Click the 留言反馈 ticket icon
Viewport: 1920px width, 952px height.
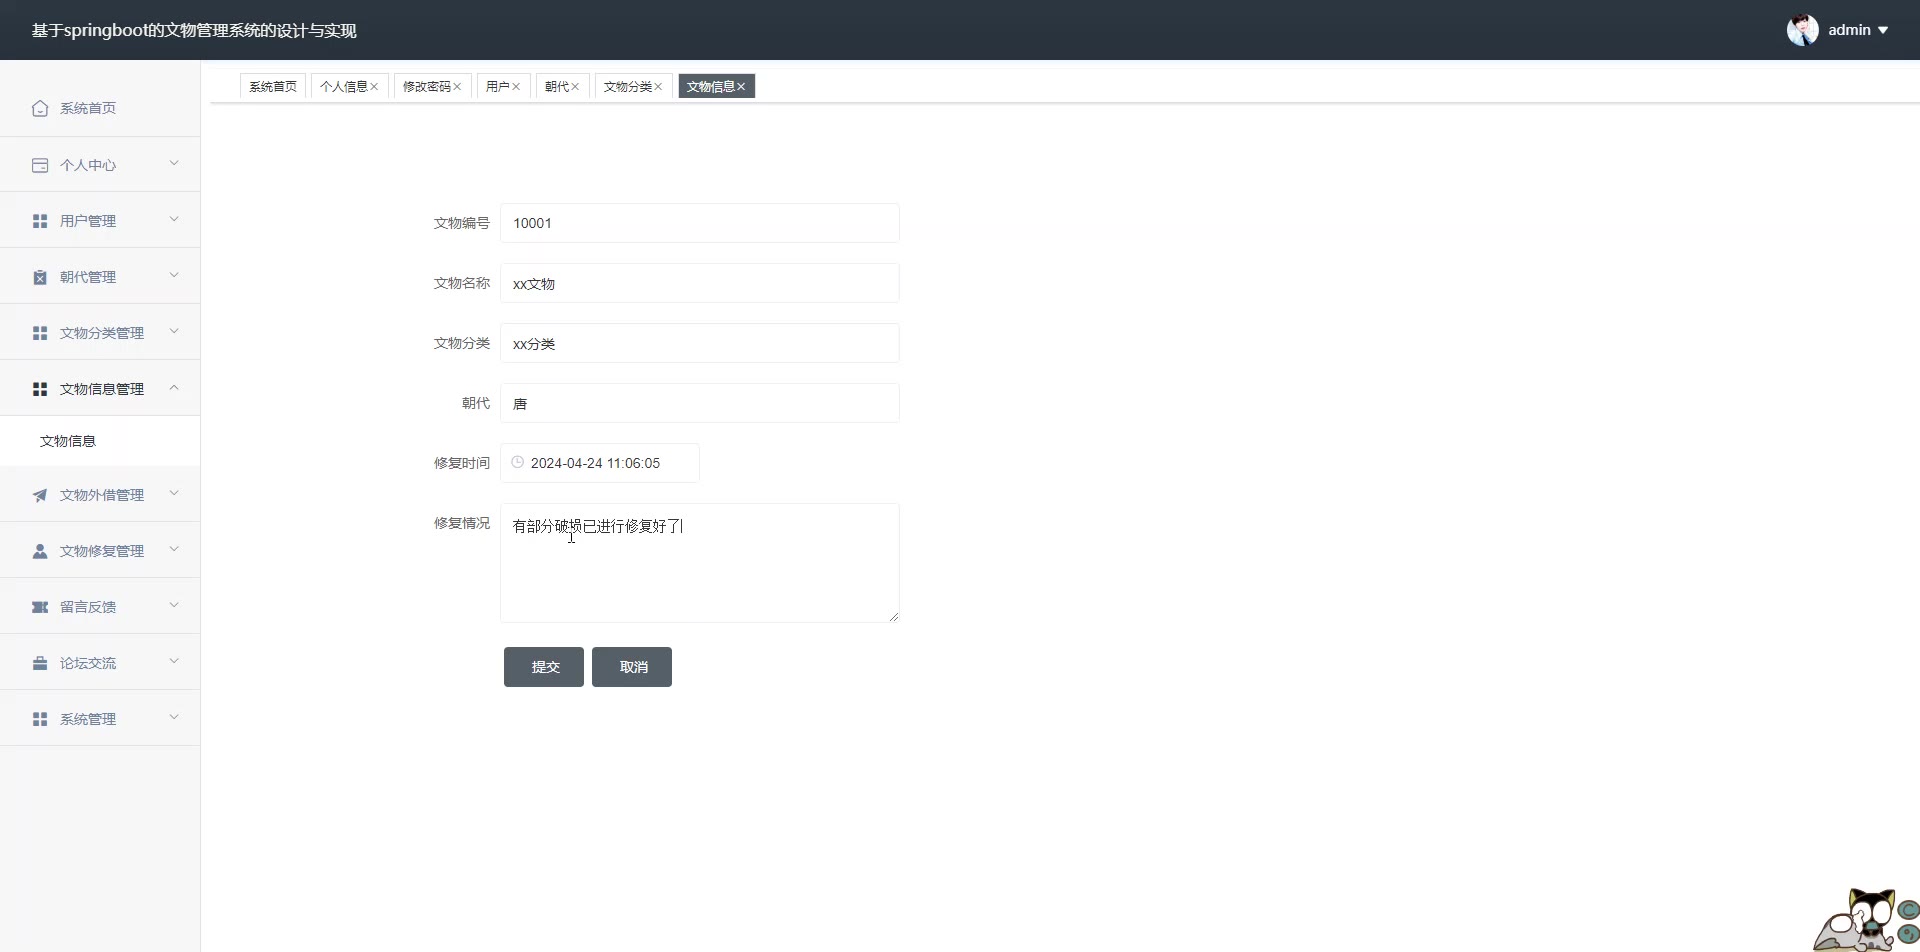40,607
